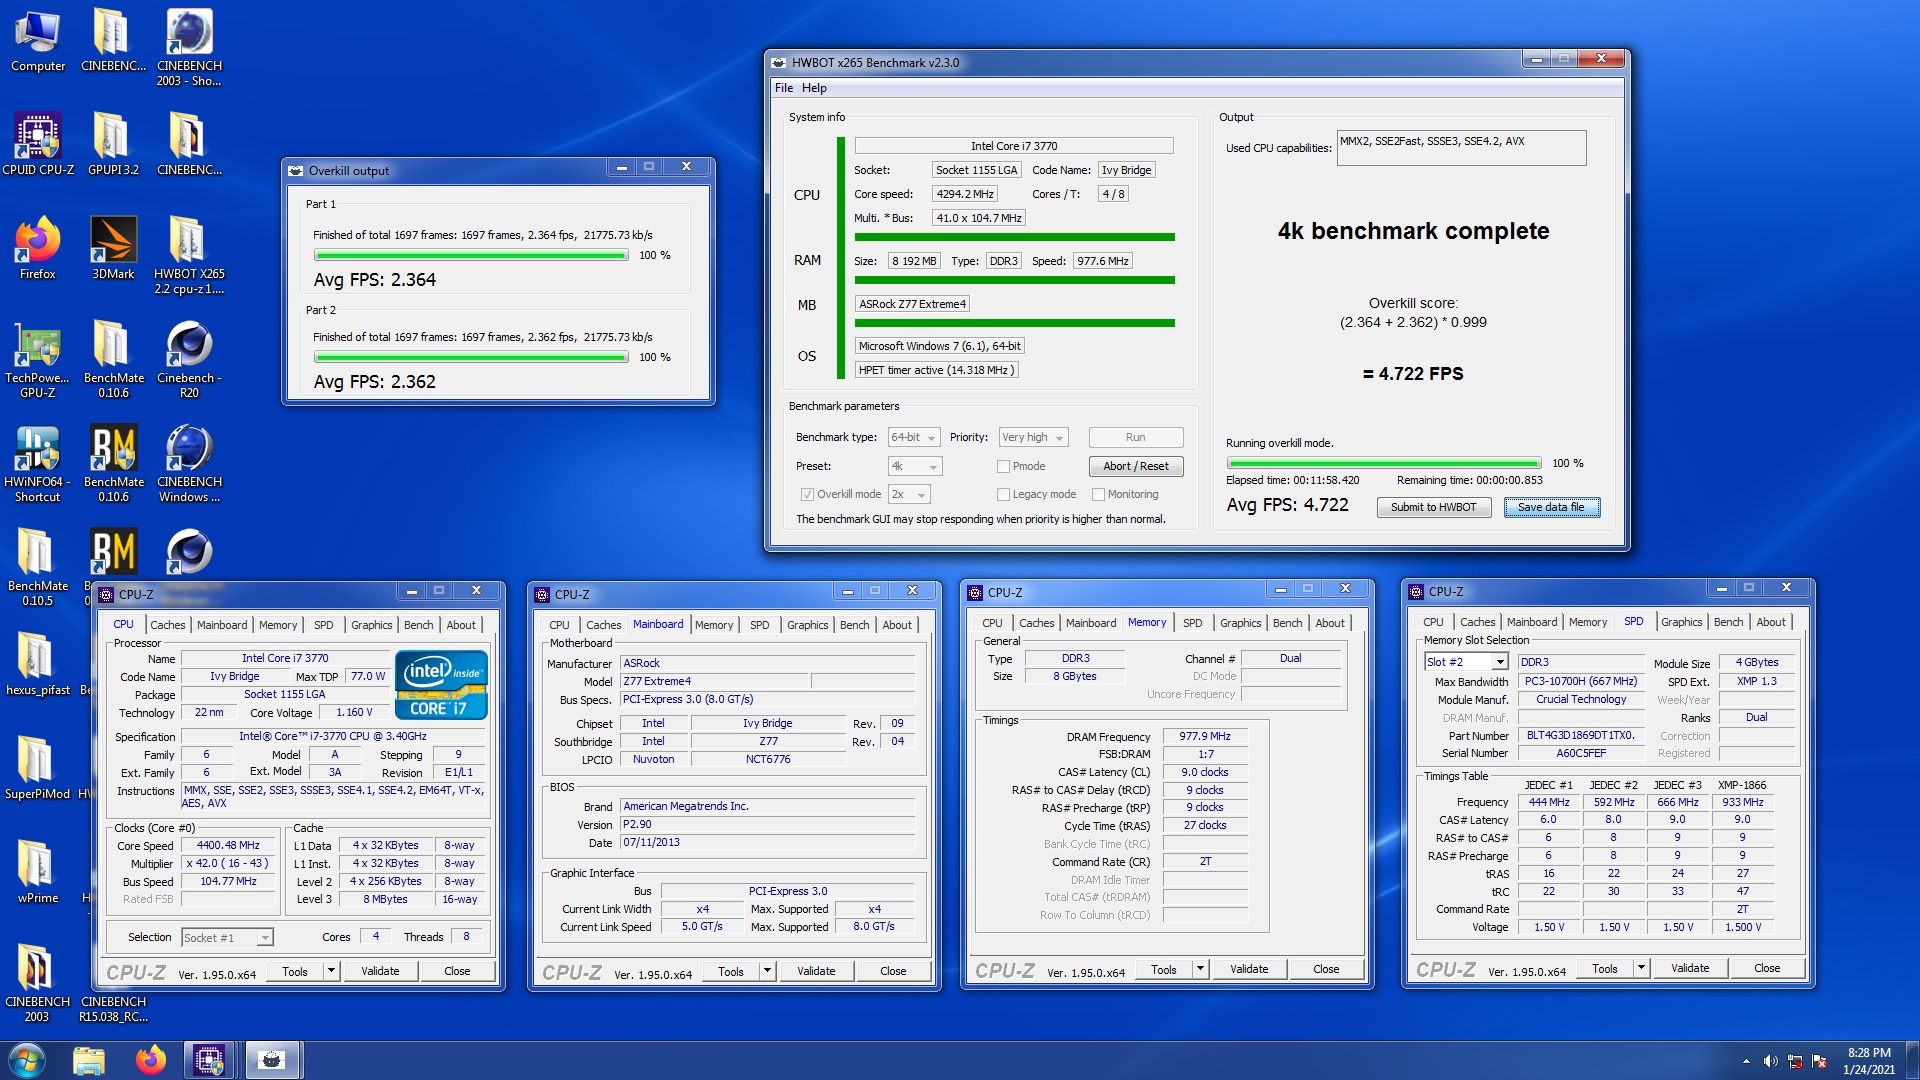Viewport: 1920px width, 1080px height.
Task: Show hidden tray icons arrow
Action: tap(1746, 1060)
